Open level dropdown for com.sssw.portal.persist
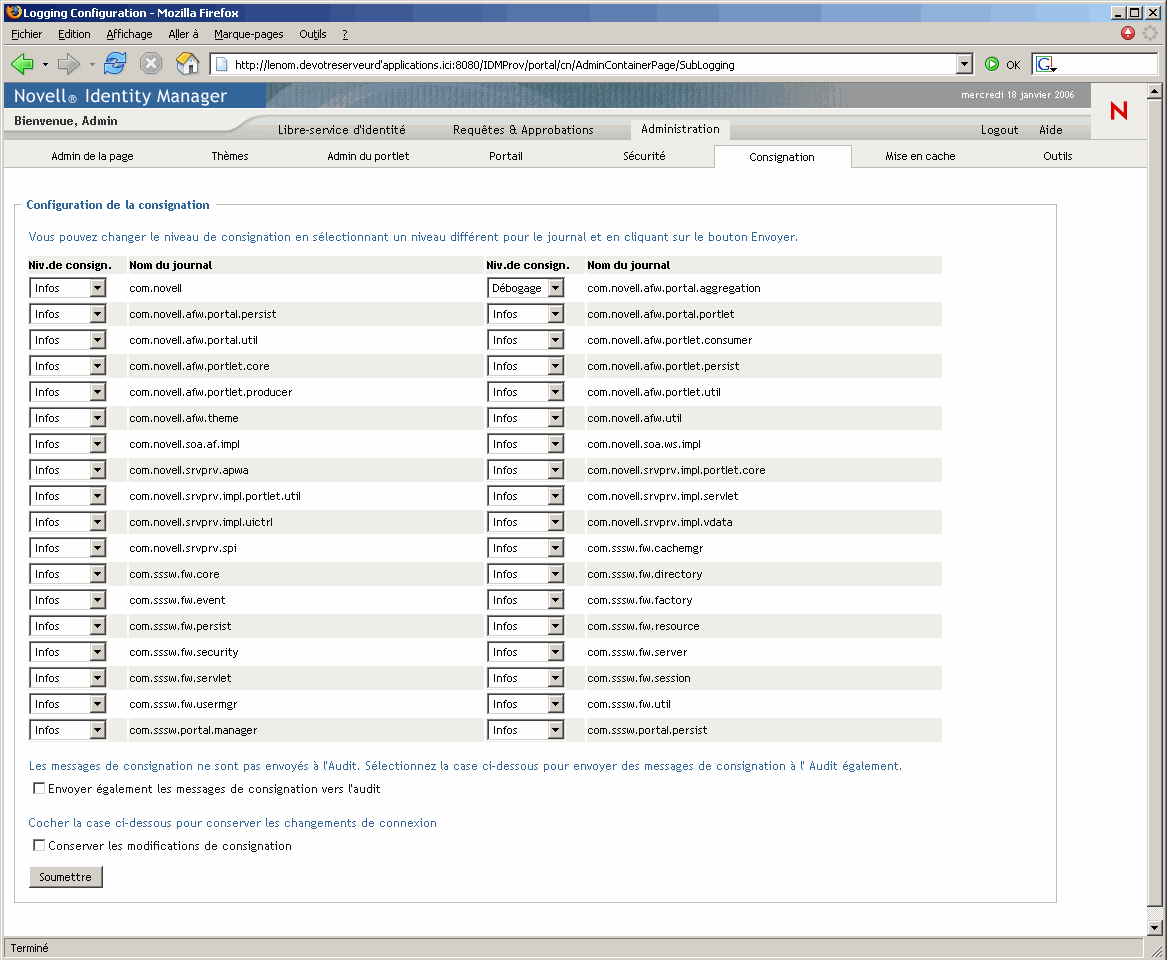 525,730
